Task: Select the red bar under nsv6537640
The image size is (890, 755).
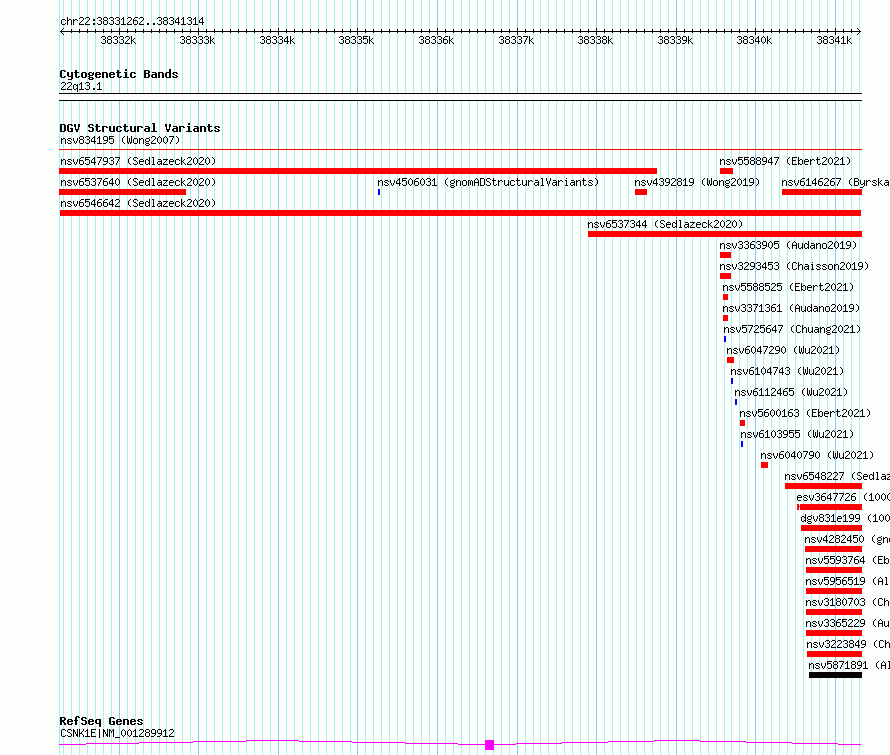Action: [x=123, y=192]
